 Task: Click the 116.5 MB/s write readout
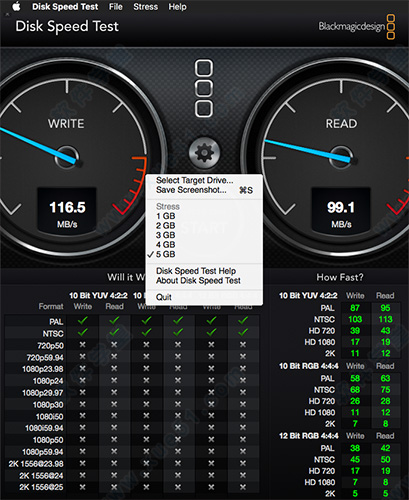point(67,213)
